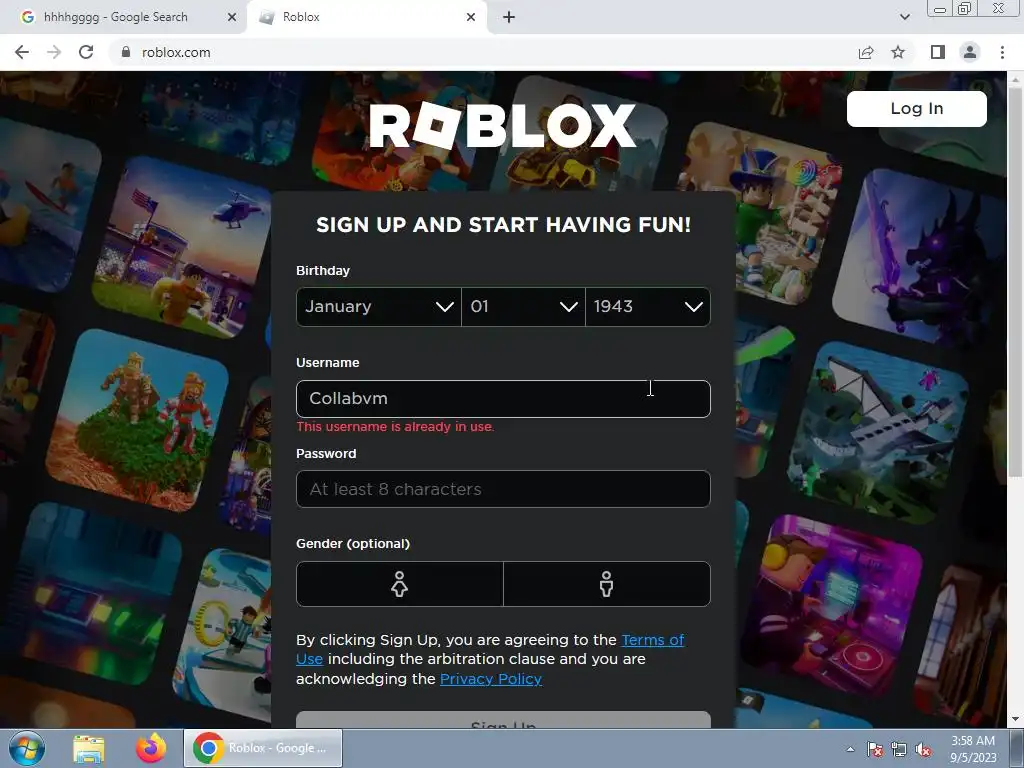1024x768 pixels.
Task: Open the Windows Start menu
Action: [x=27, y=748]
